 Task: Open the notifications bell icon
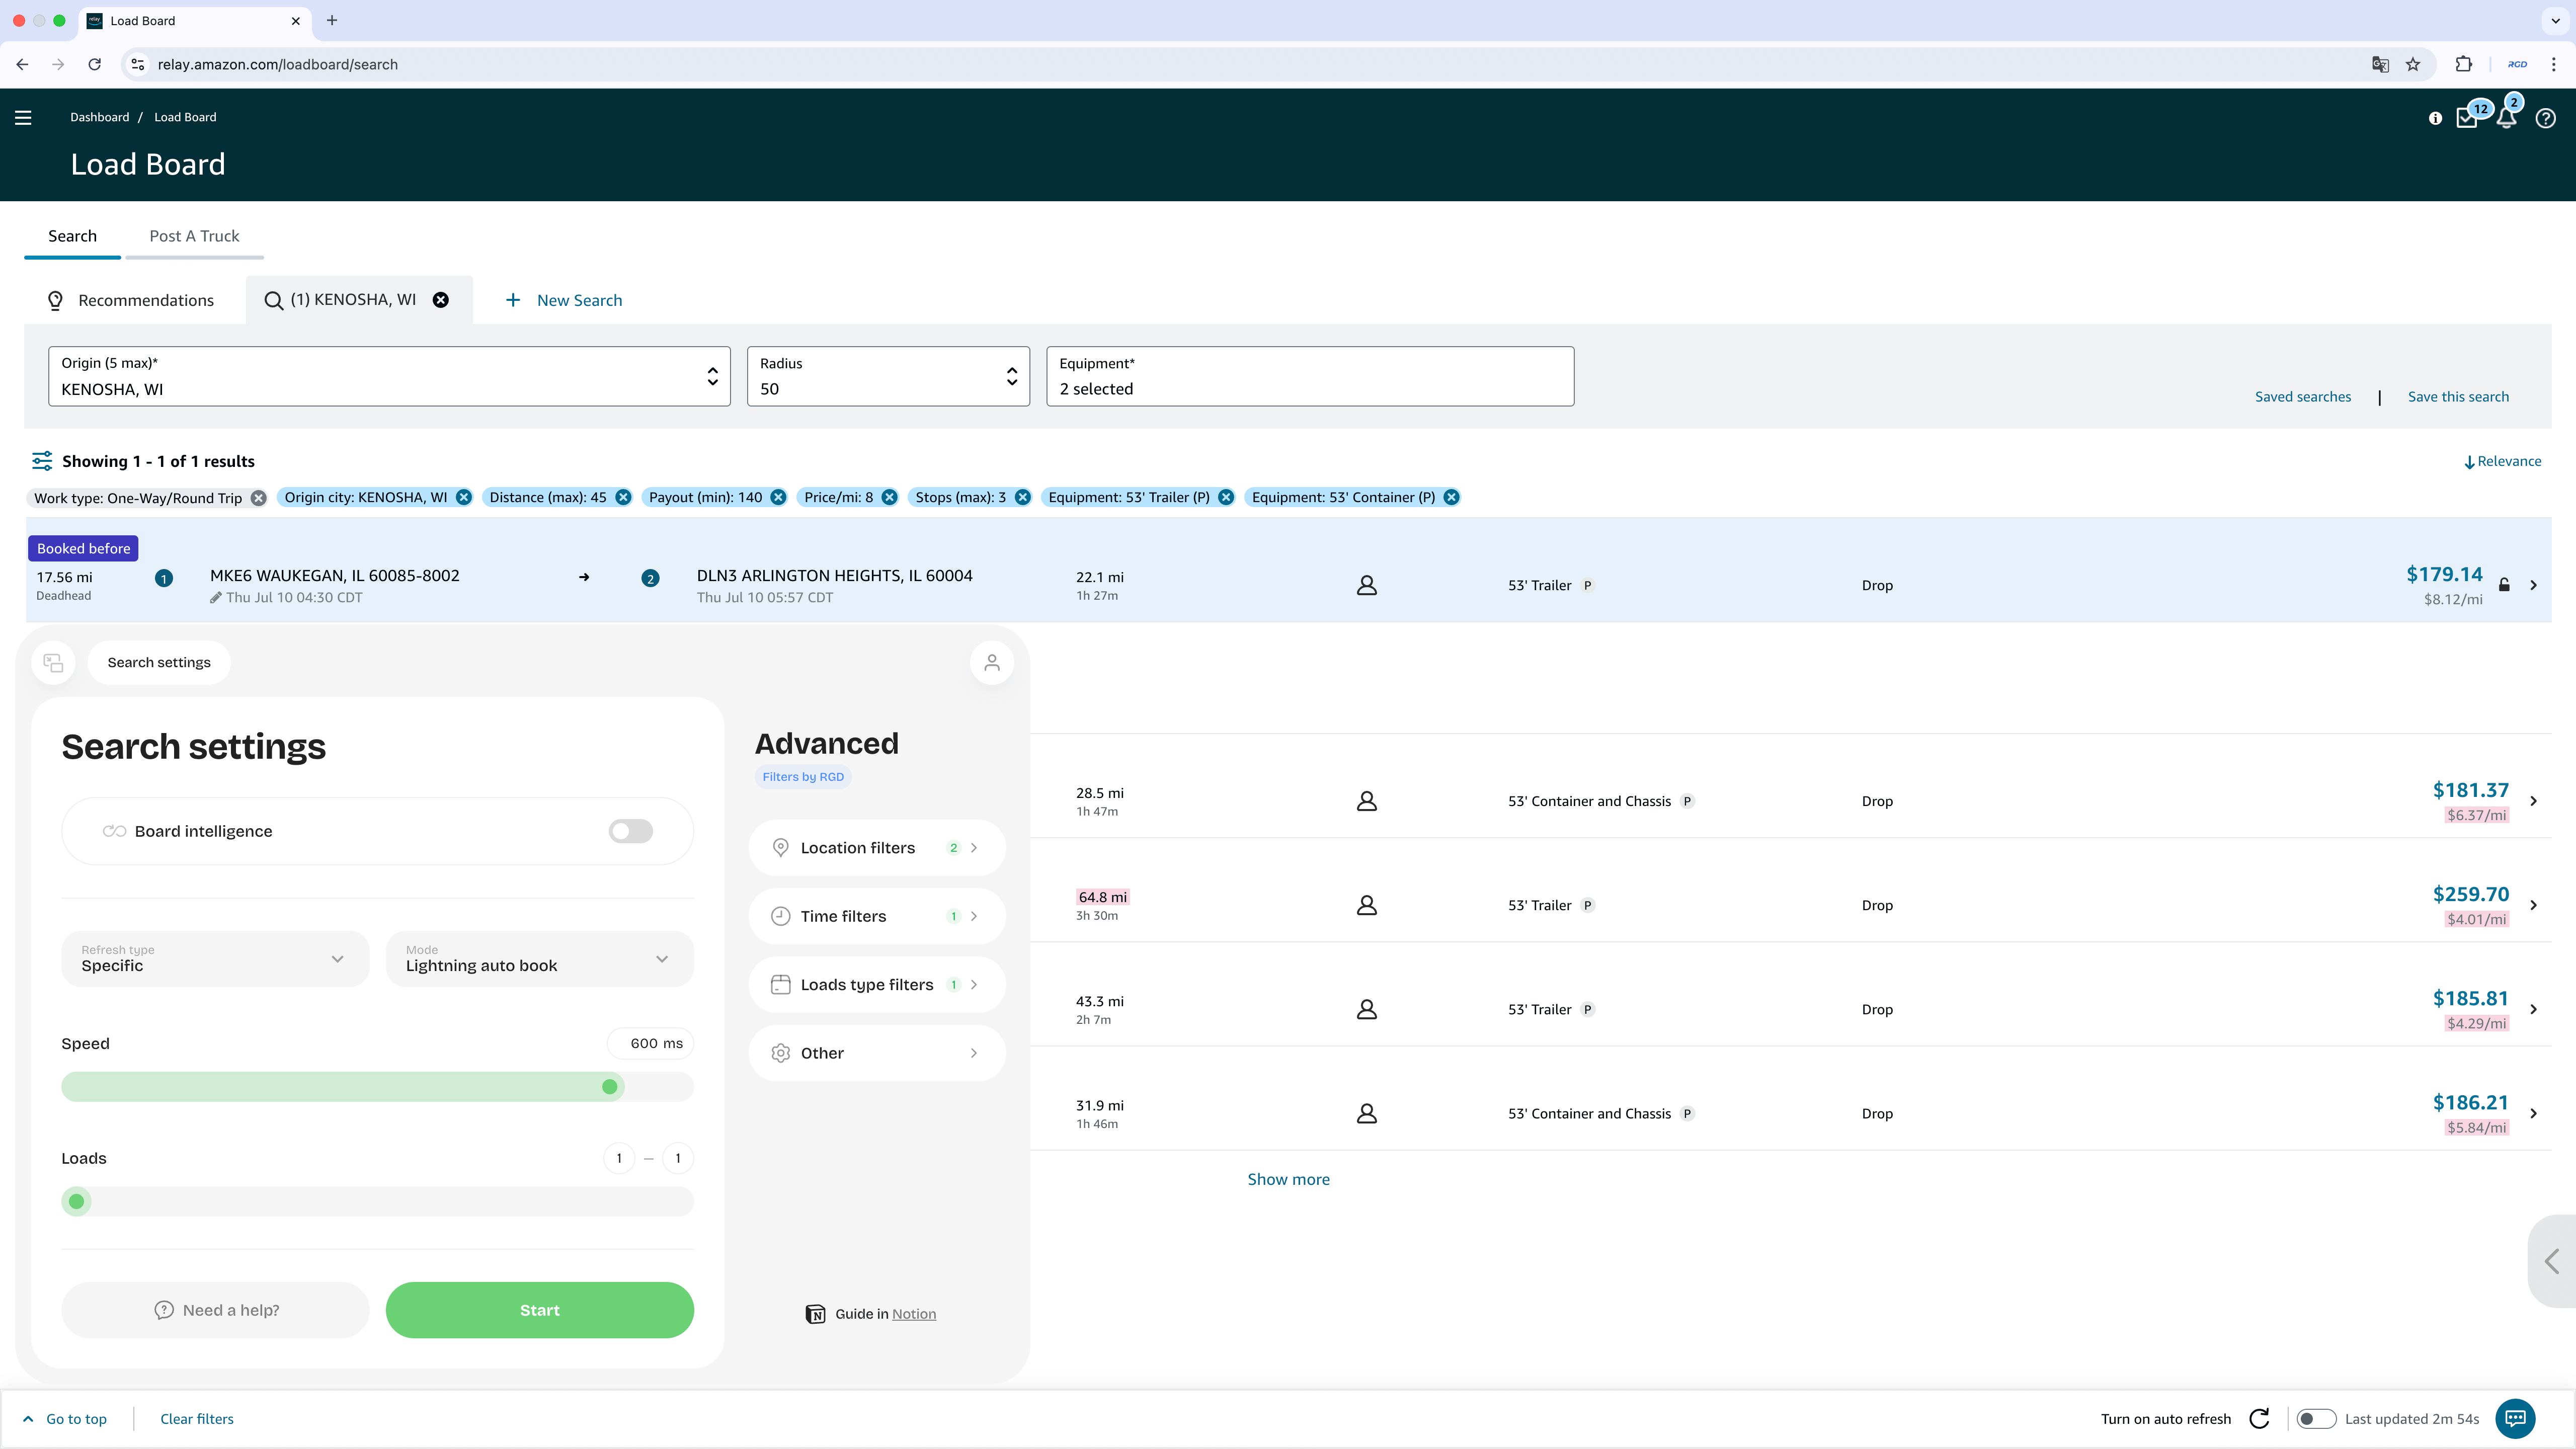2506,118
